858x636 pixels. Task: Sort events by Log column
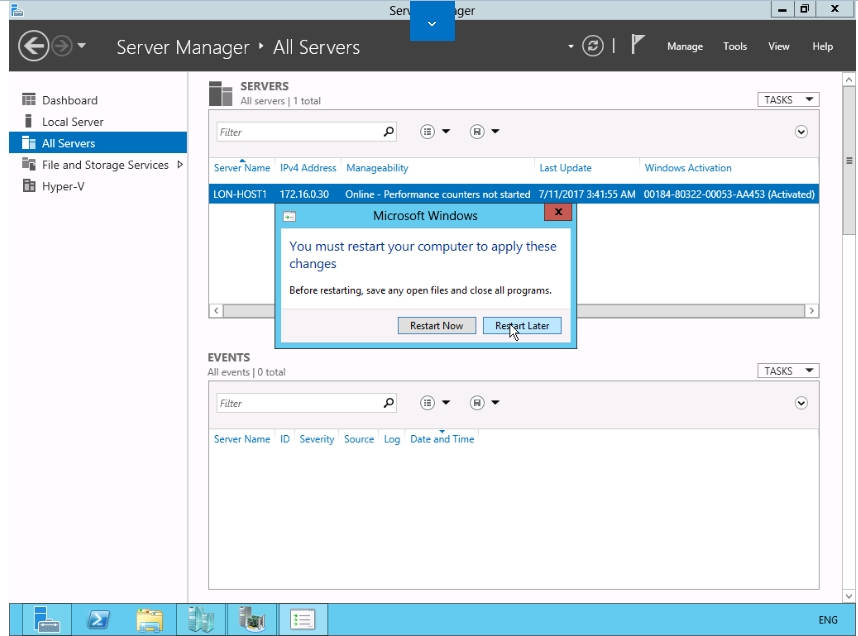click(392, 439)
